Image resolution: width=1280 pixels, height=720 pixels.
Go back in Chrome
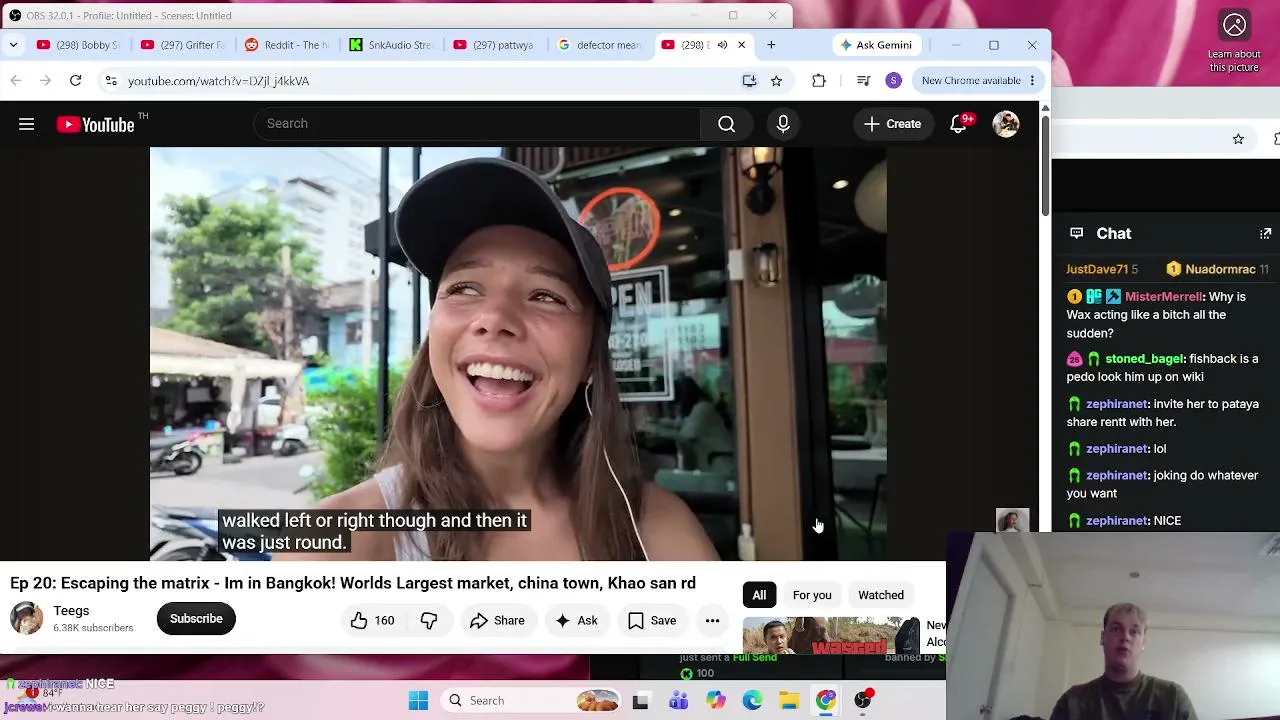tap(16, 81)
